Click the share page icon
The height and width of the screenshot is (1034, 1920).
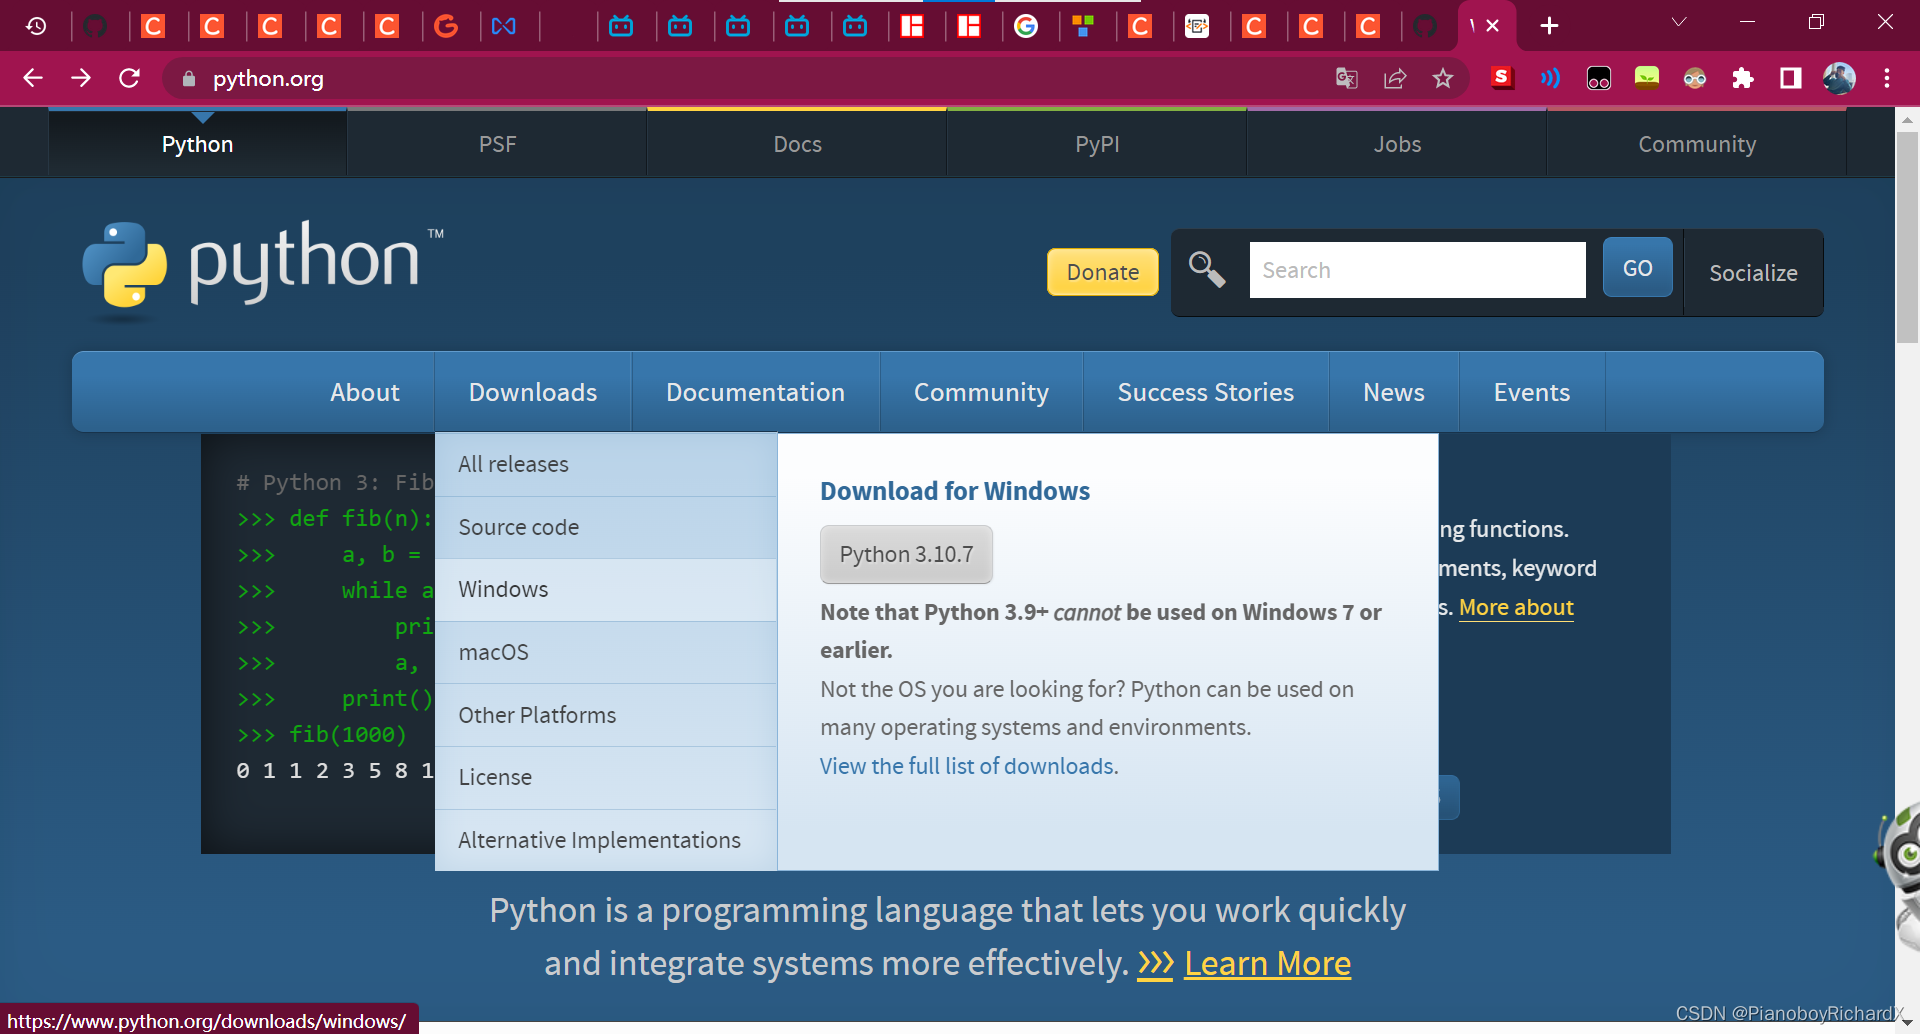(x=1395, y=78)
